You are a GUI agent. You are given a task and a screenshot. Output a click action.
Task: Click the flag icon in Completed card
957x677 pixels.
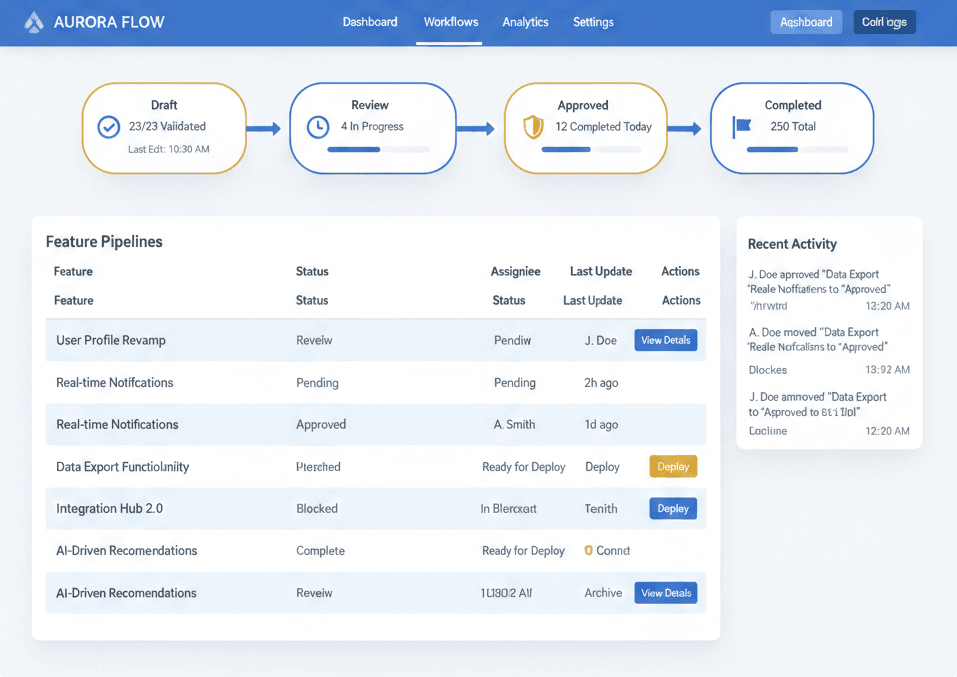(742, 127)
